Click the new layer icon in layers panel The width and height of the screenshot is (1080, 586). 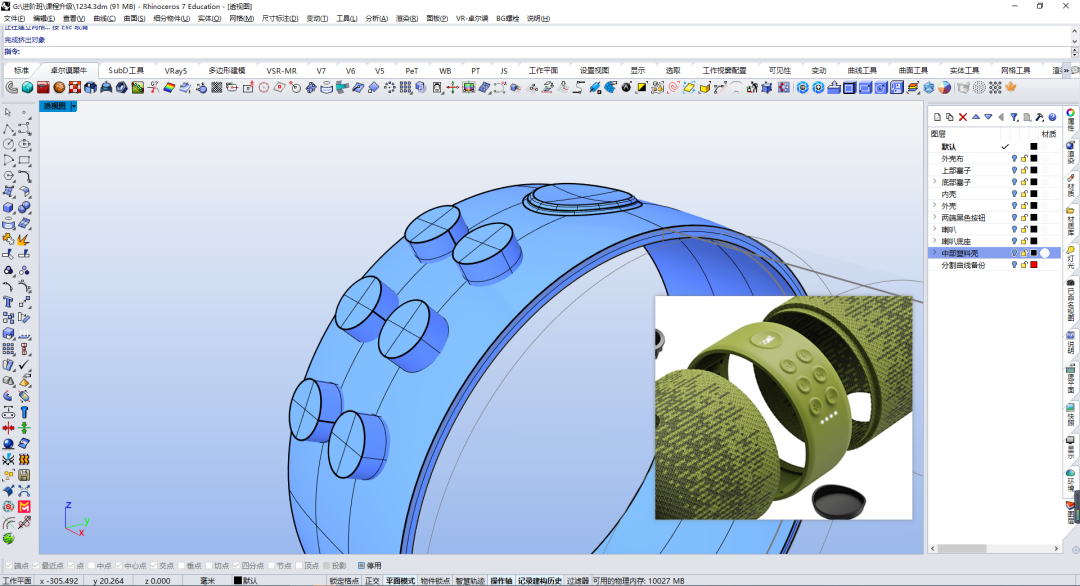(x=937, y=117)
